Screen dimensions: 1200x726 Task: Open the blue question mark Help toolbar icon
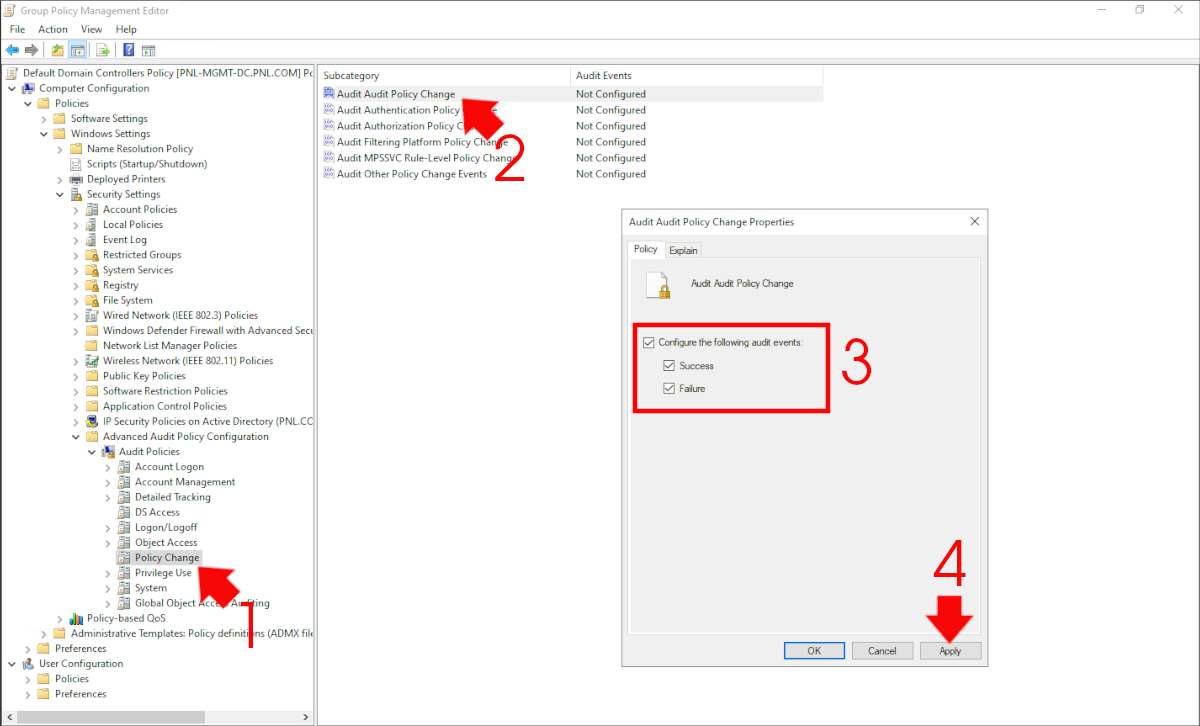click(129, 50)
